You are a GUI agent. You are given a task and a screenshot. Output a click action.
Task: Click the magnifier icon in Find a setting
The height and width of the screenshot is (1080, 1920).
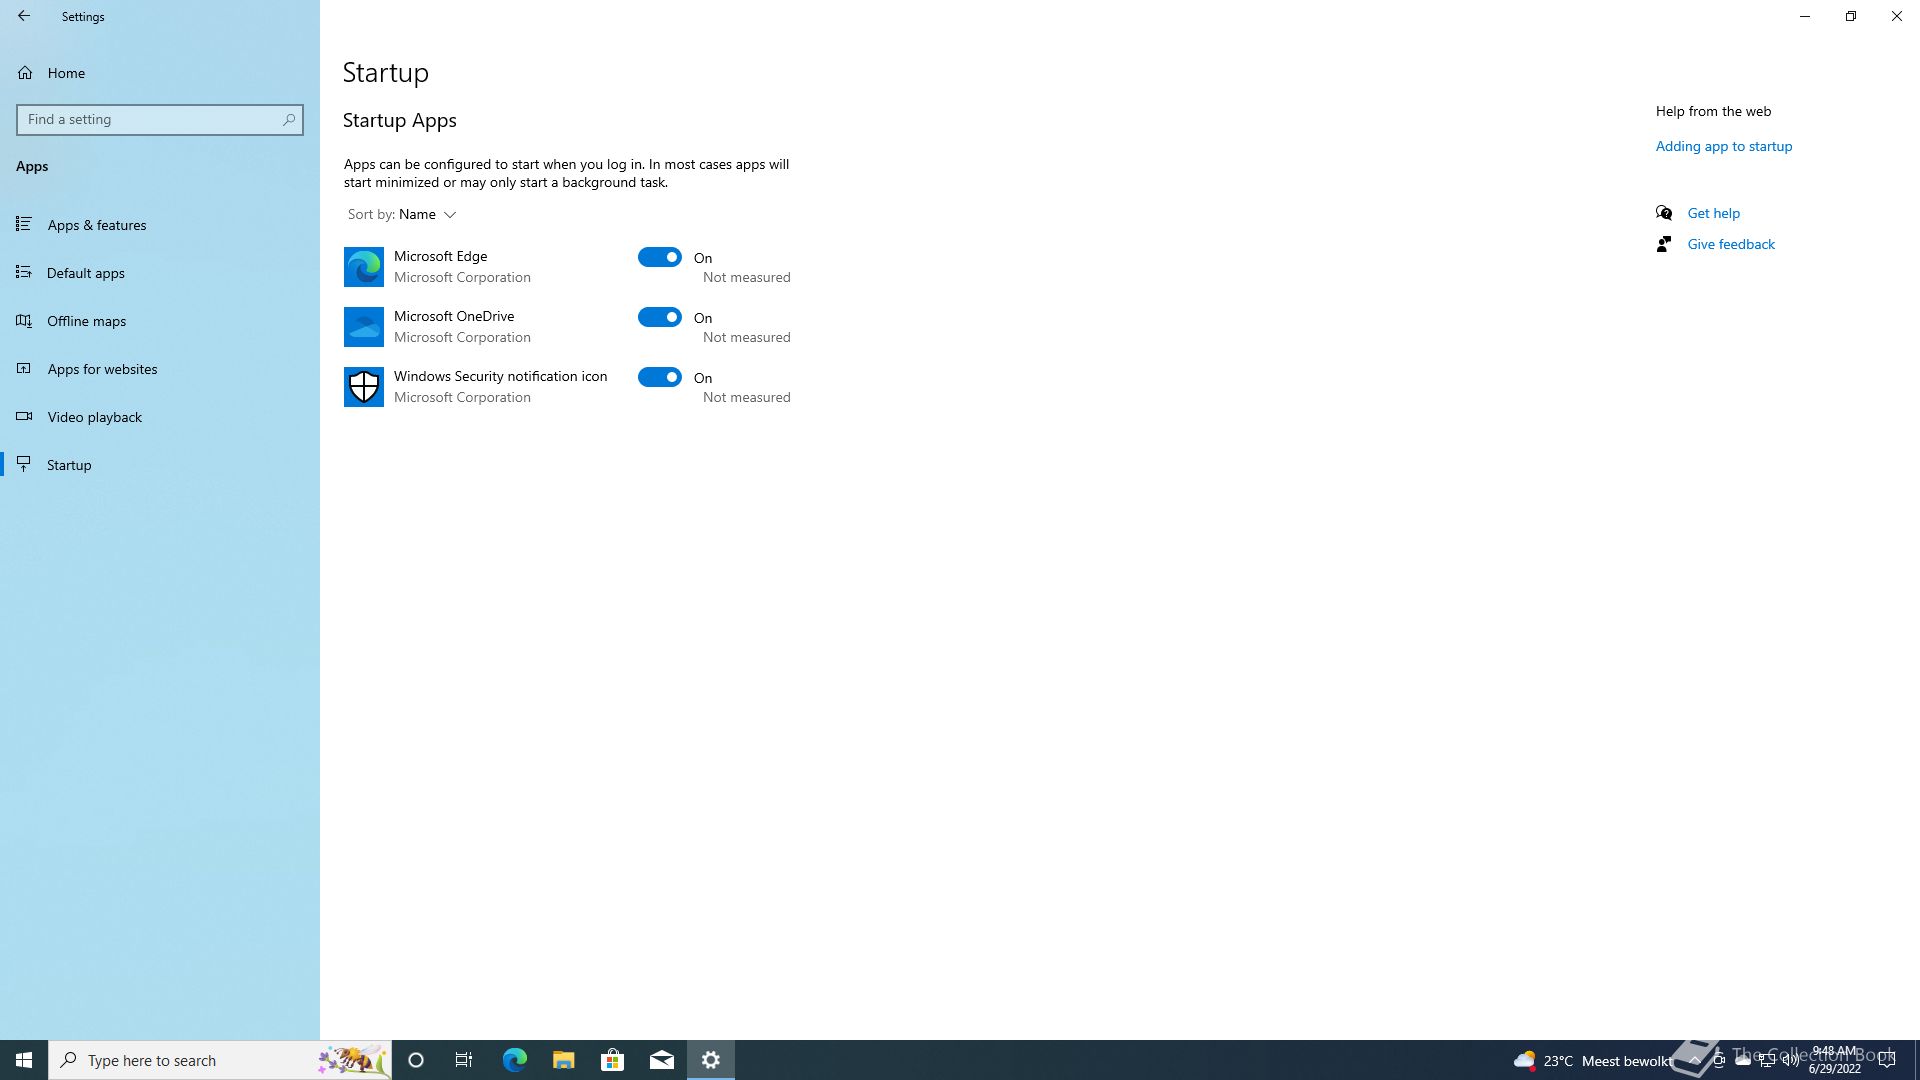289,120
